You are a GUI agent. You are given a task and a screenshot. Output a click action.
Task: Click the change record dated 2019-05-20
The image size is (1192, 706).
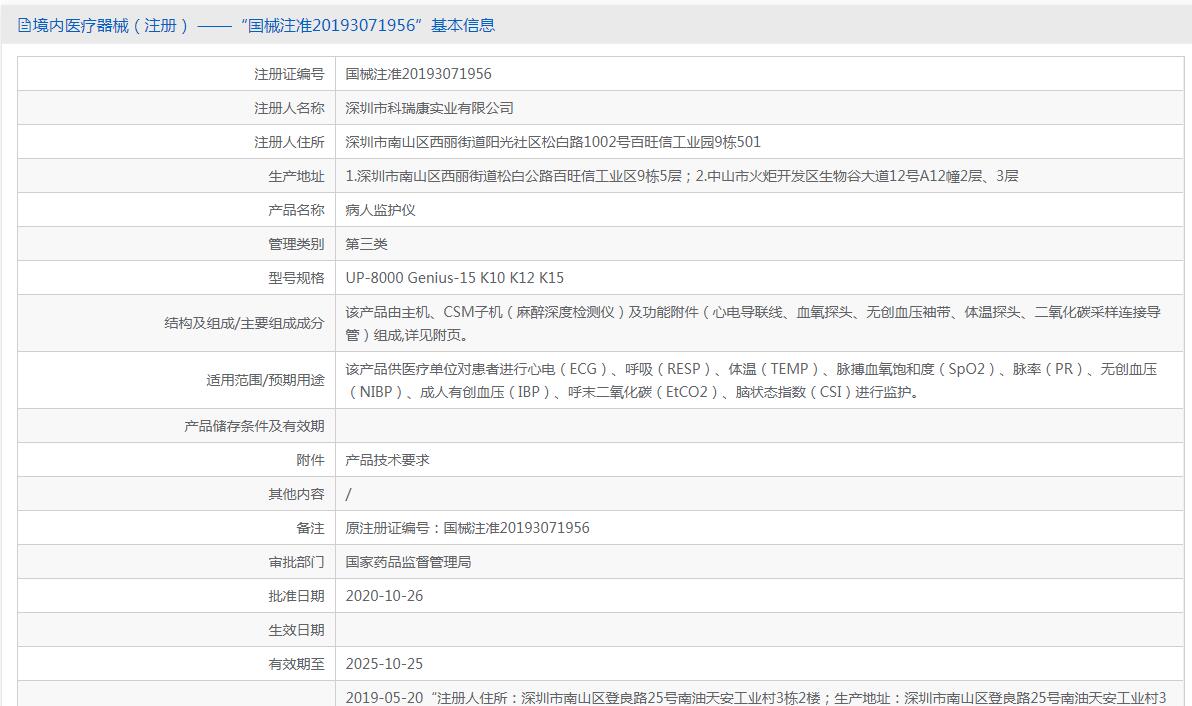tap(756, 698)
